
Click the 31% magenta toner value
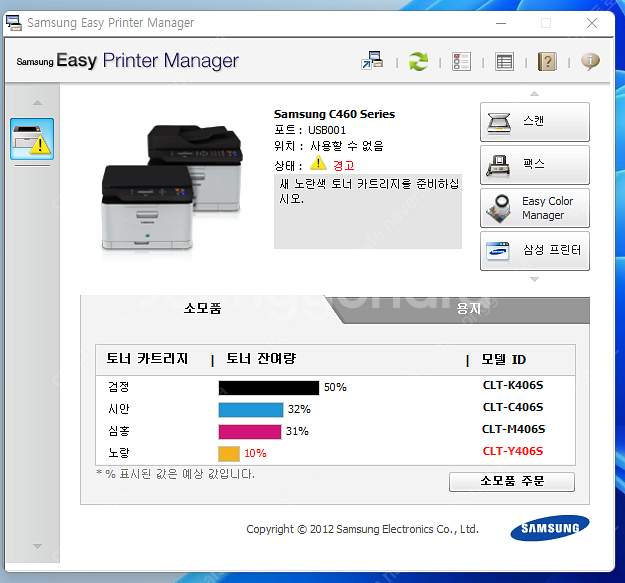[297, 431]
